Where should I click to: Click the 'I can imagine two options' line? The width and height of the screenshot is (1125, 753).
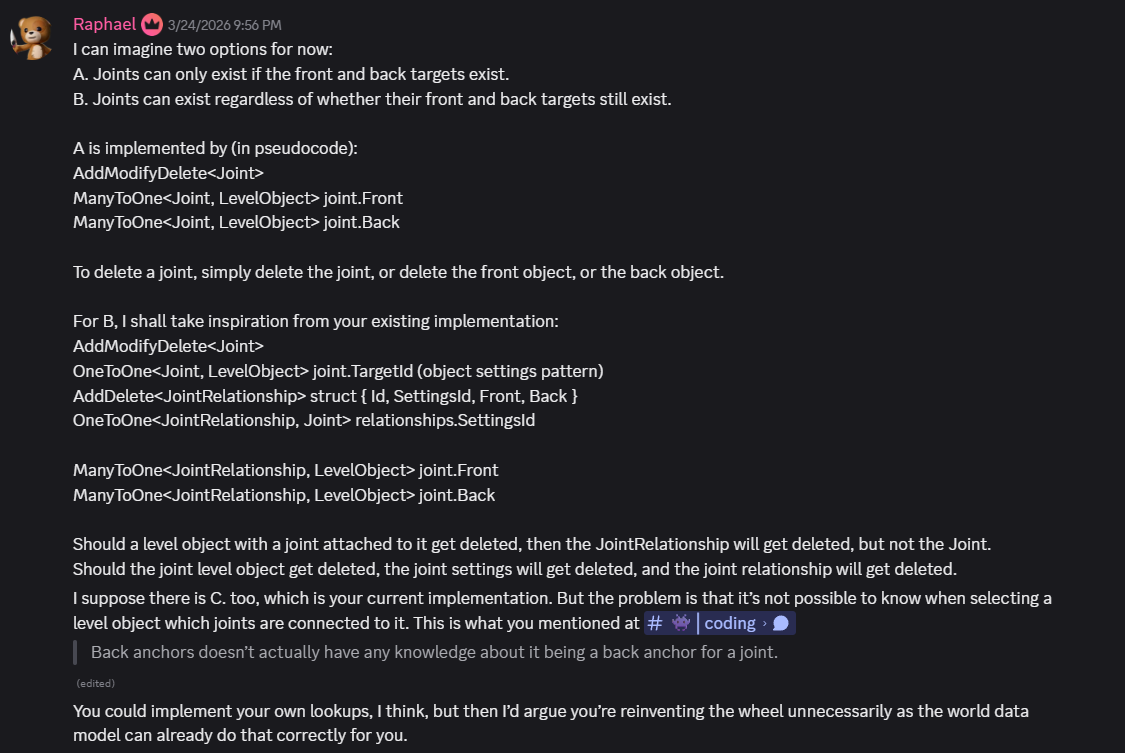[x=203, y=49]
